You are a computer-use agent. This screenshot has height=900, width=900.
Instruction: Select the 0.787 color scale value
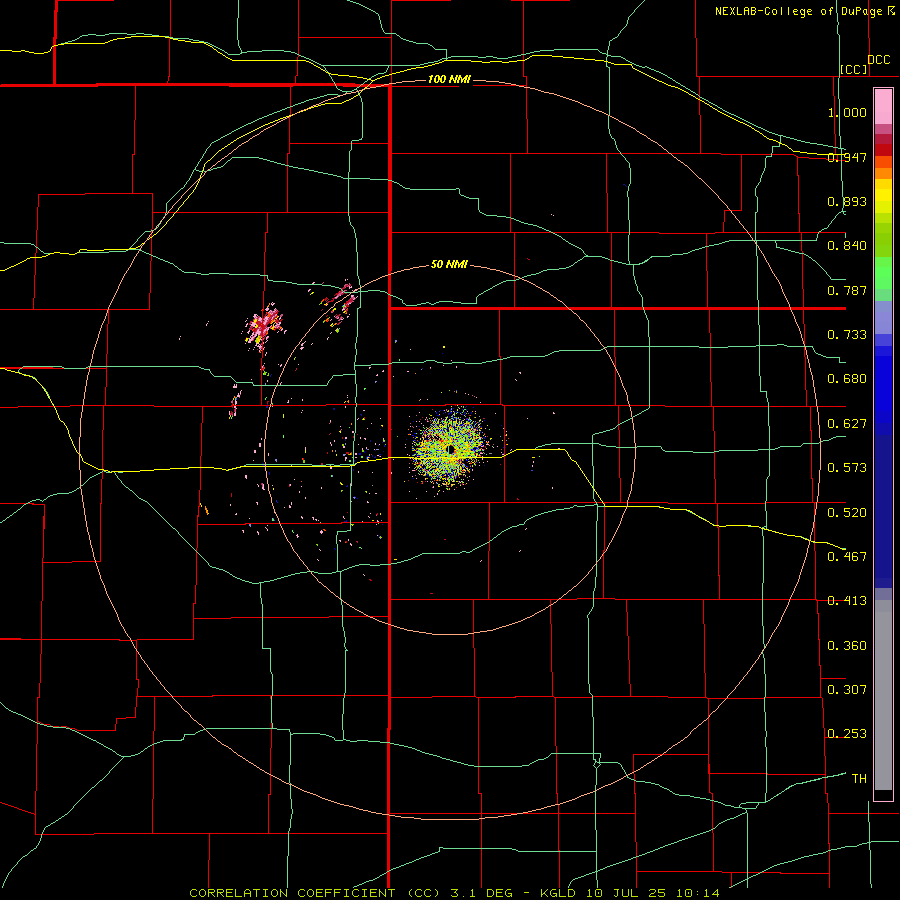(847, 290)
